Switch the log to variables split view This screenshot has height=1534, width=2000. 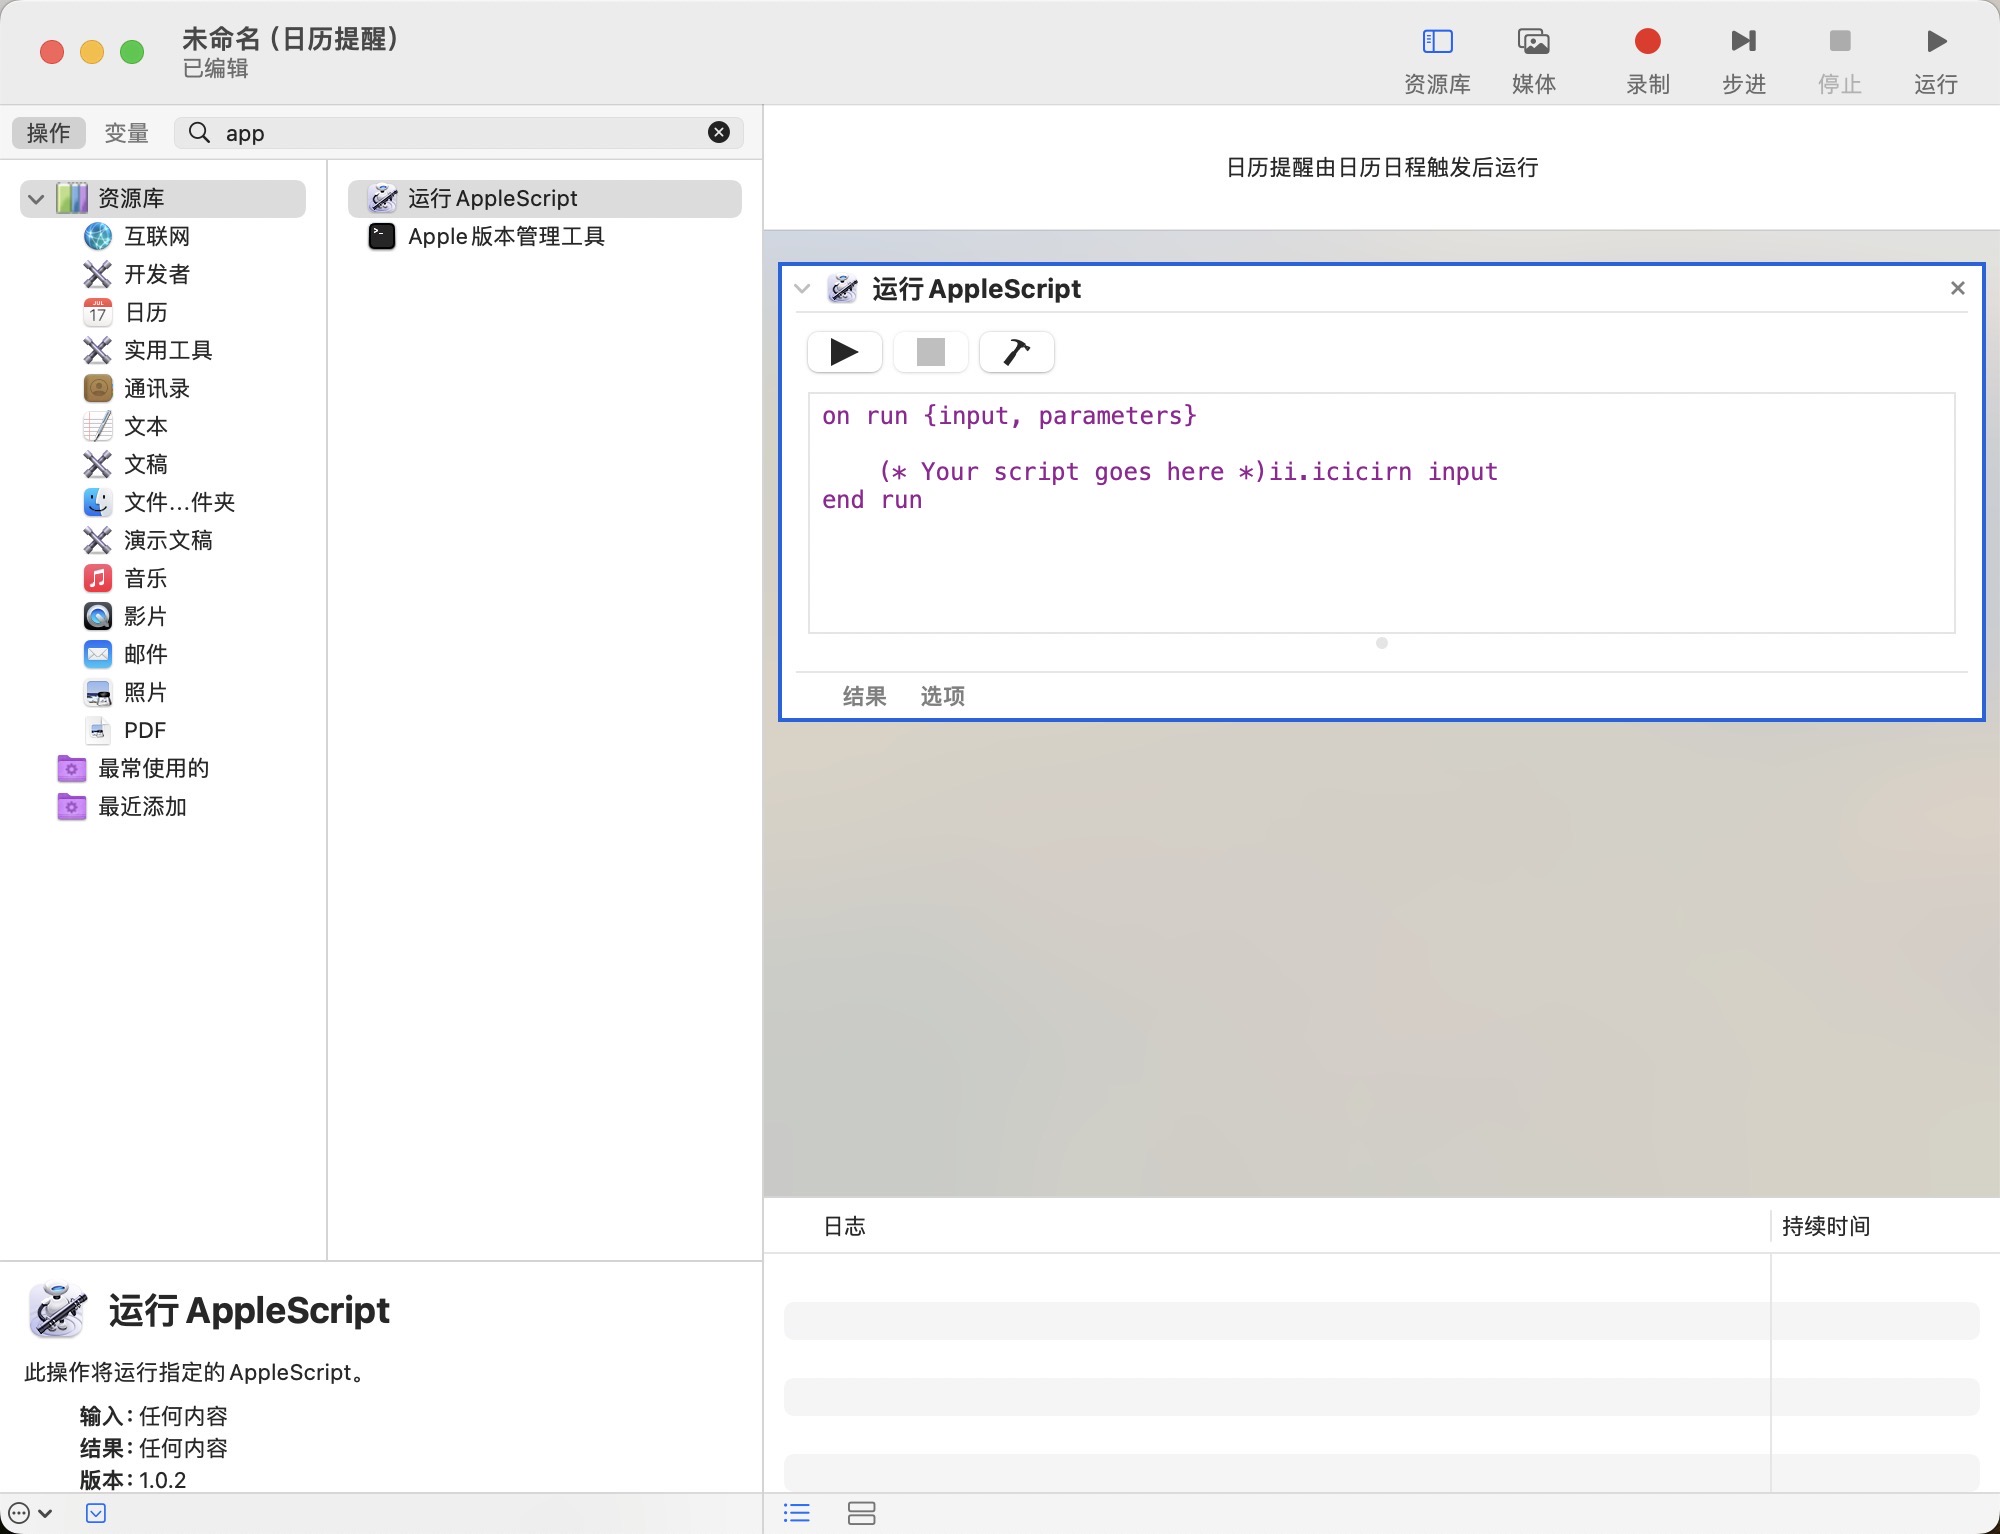coord(861,1513)
